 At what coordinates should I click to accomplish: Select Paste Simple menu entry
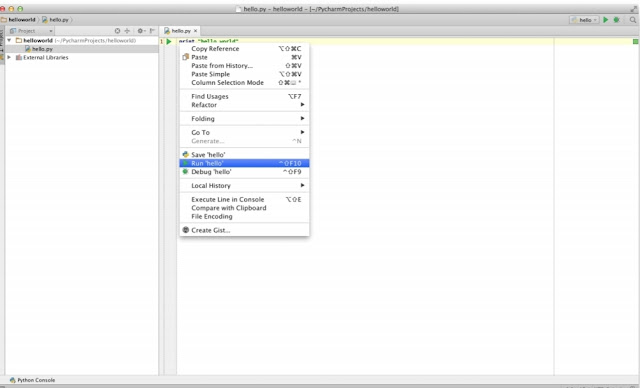[x=244, y=74]
